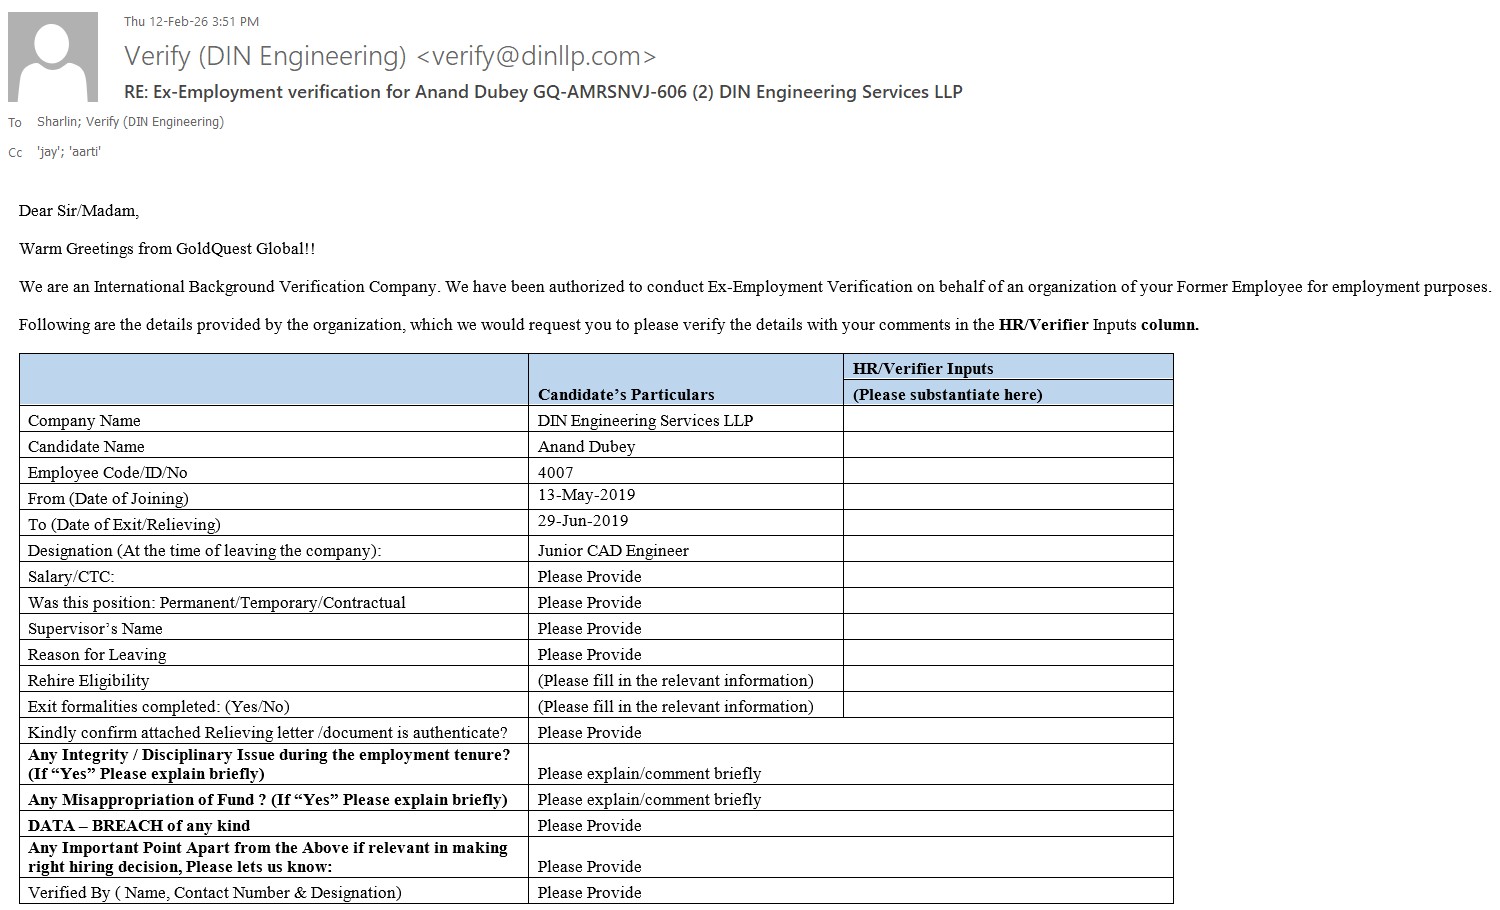Click 'DIN Engineering Services LLP' table cell
The image size is (1500, 910).
[x=645, y=420]
